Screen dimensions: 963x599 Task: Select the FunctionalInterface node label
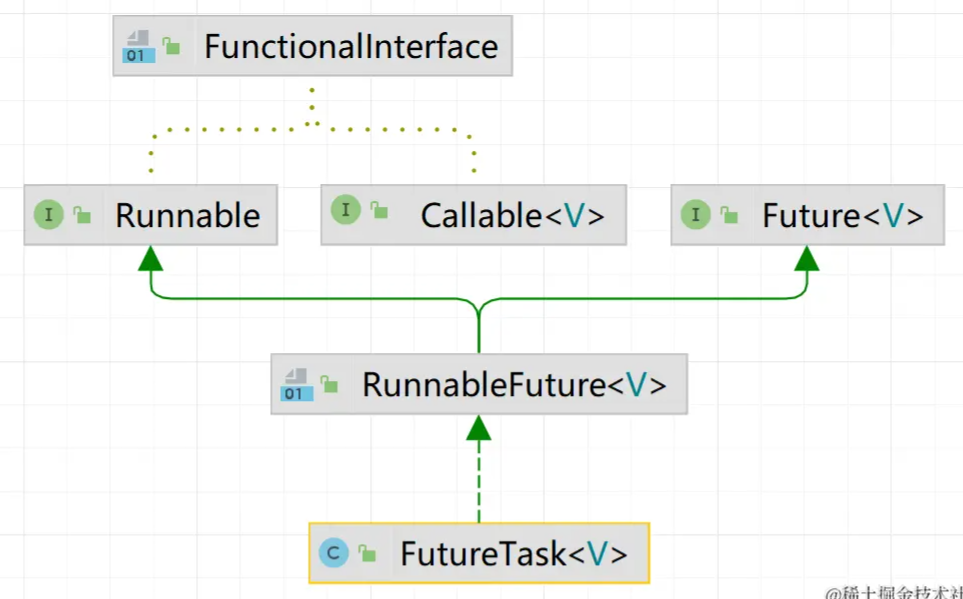coord(351,47)
